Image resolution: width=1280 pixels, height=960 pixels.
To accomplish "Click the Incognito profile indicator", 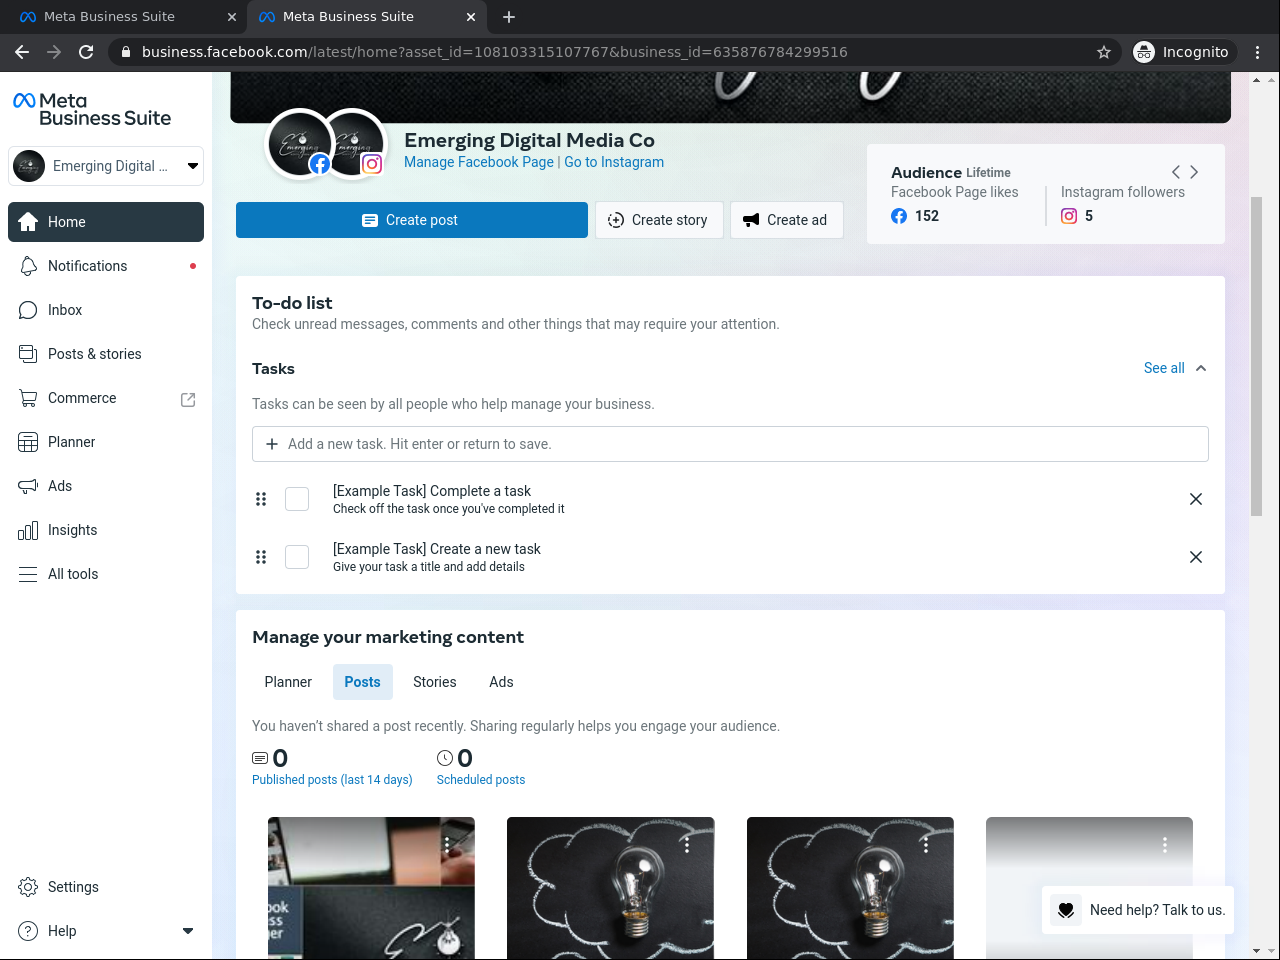I will tap(1182, 52).
